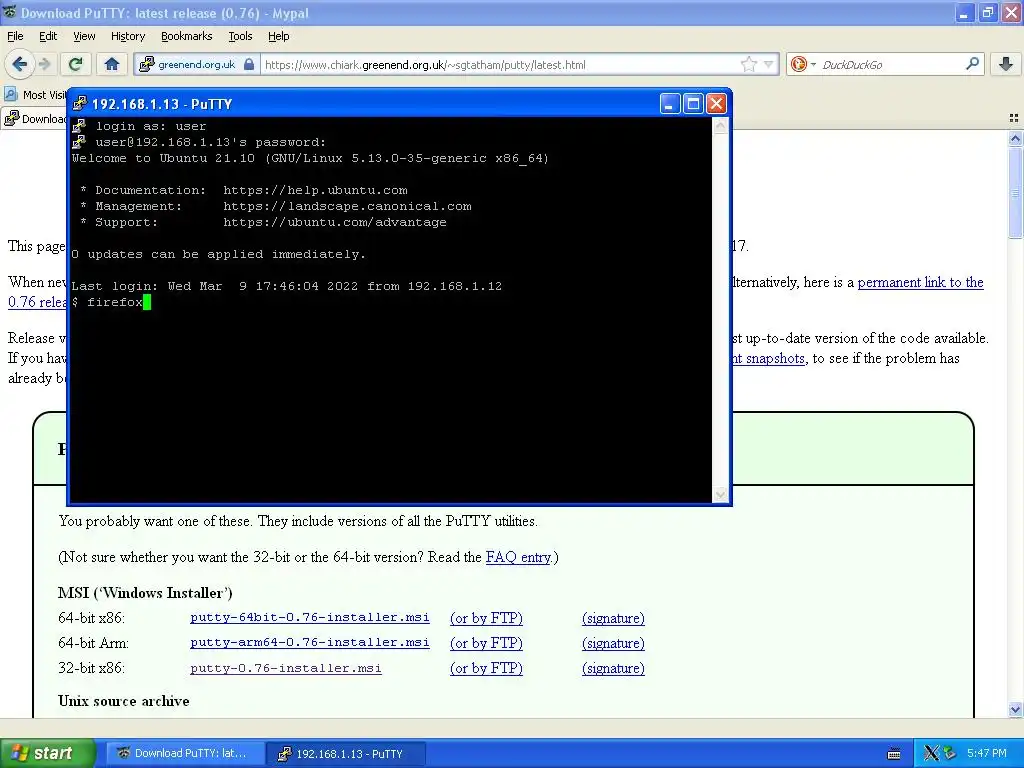Click the 5:47 PM taskbar clock
This screenshot has height=768, width=1024.
(x=987, y=753)
